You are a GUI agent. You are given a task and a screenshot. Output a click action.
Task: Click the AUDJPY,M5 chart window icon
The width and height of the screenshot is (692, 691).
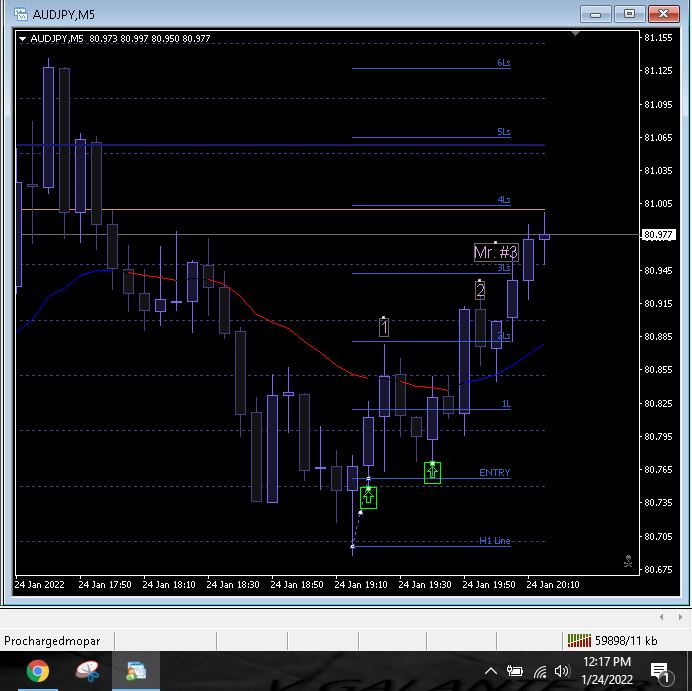[21, 14]
